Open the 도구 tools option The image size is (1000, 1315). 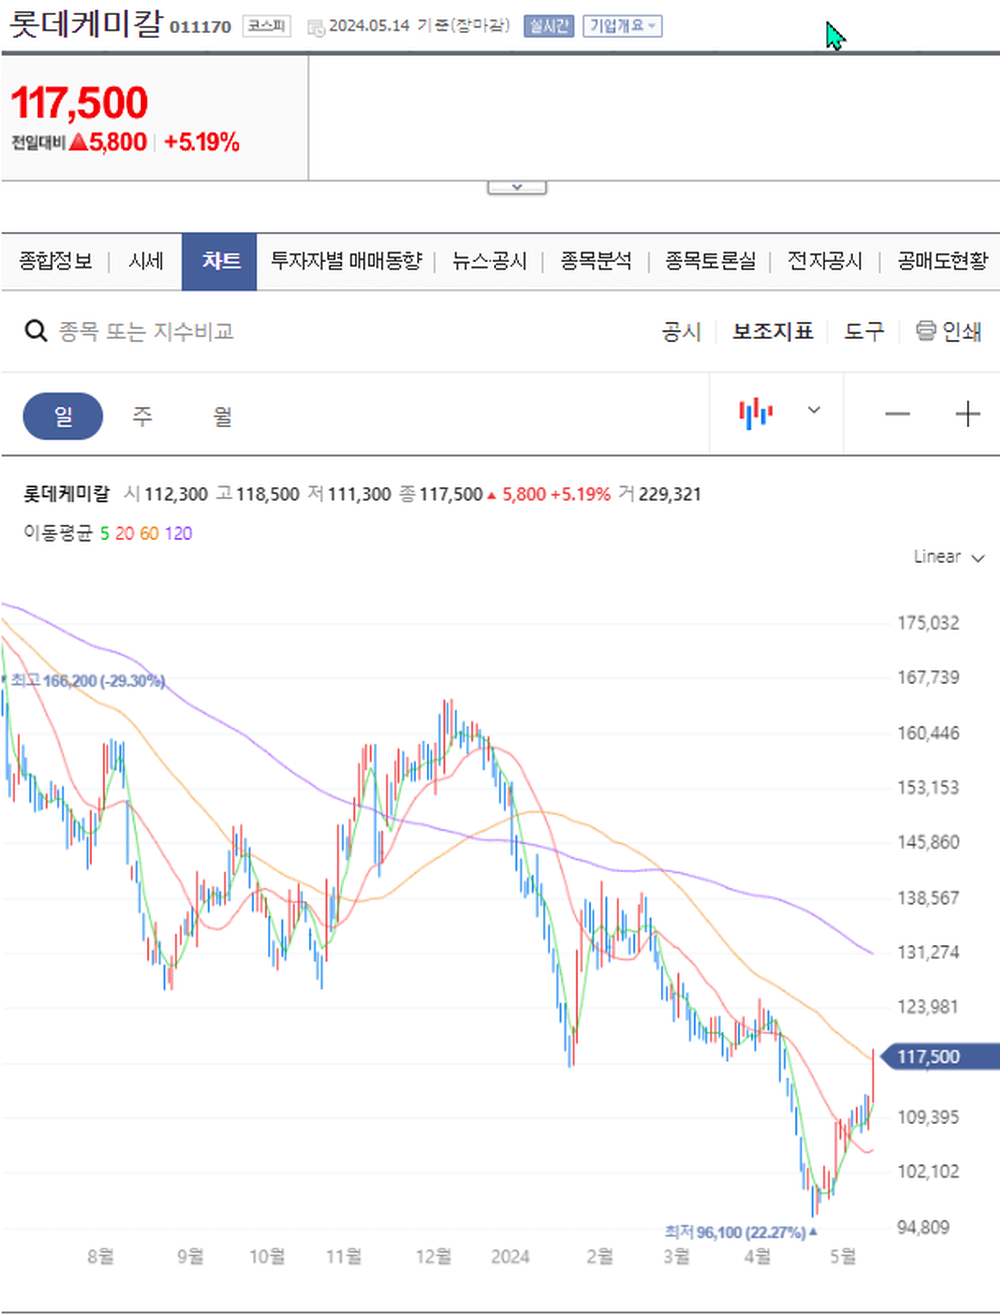pyautogui.click(x=863, y=331)
